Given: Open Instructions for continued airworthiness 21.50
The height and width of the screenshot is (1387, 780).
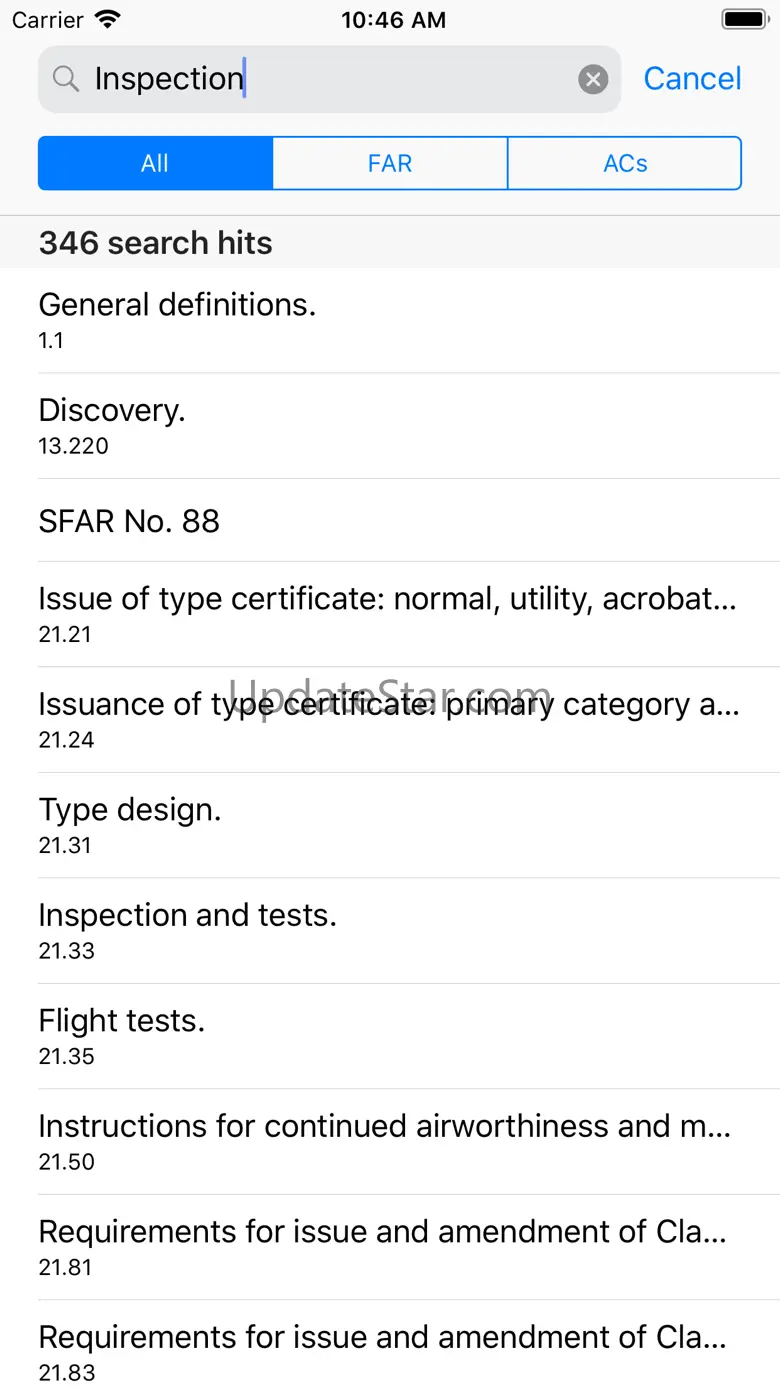Looking at the screenshot, I should [x=390, y=1142].
